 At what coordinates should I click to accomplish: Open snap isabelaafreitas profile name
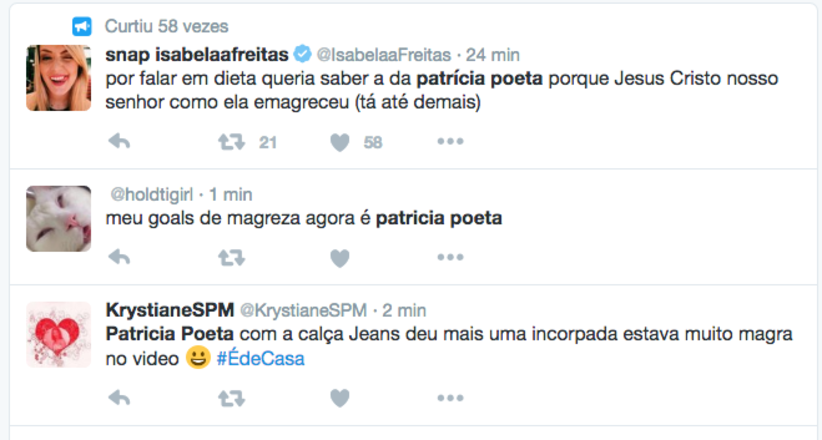(197, 53)
